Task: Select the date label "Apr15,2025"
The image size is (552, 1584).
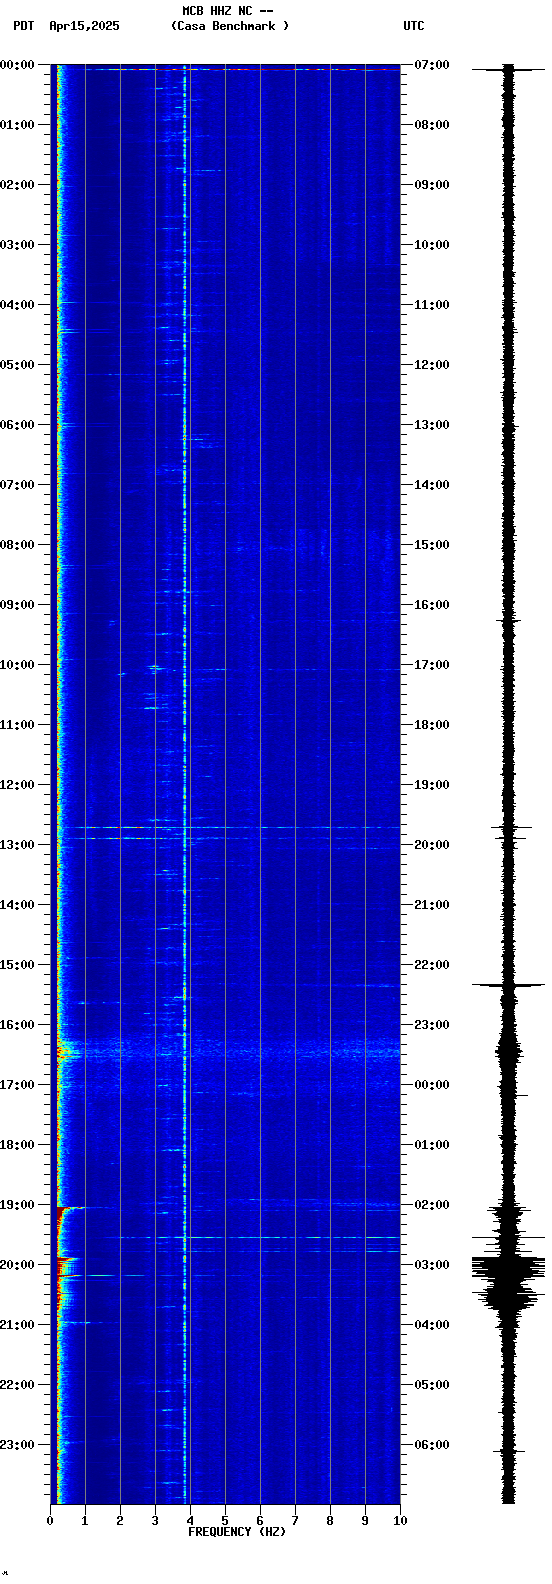Action: coord(84,26)
